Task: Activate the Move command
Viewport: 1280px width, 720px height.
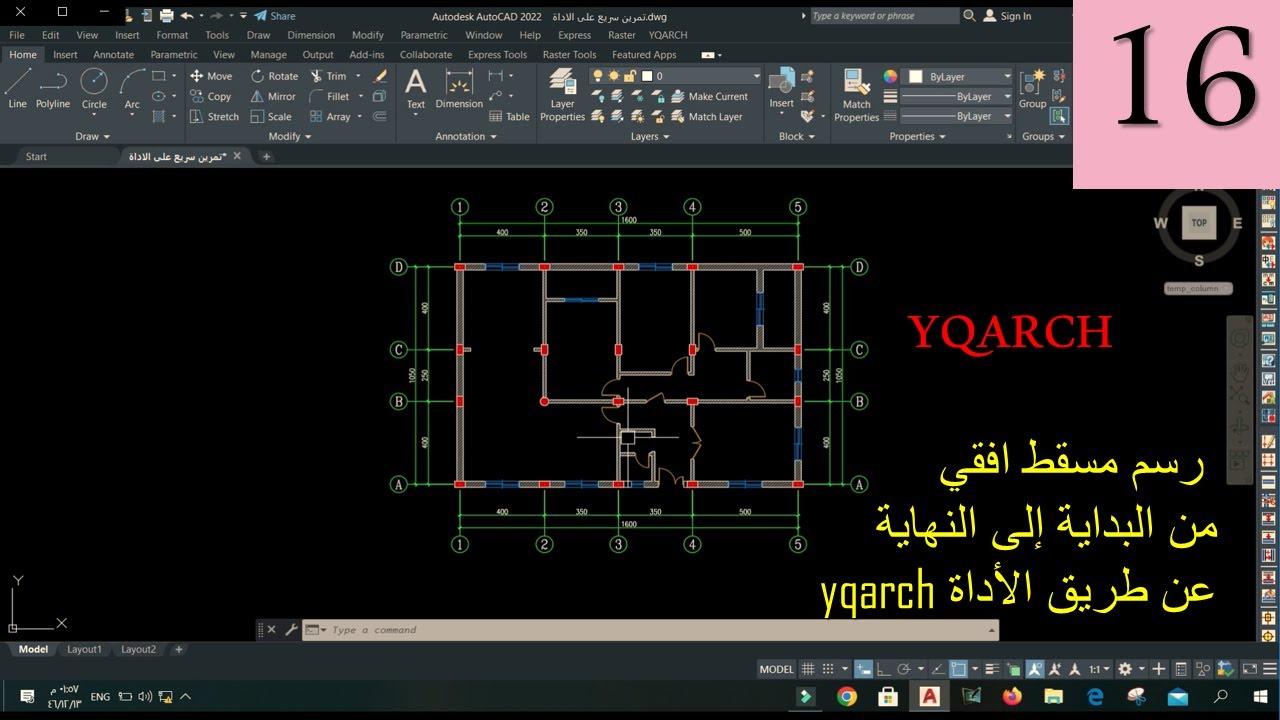Action: 211,76
